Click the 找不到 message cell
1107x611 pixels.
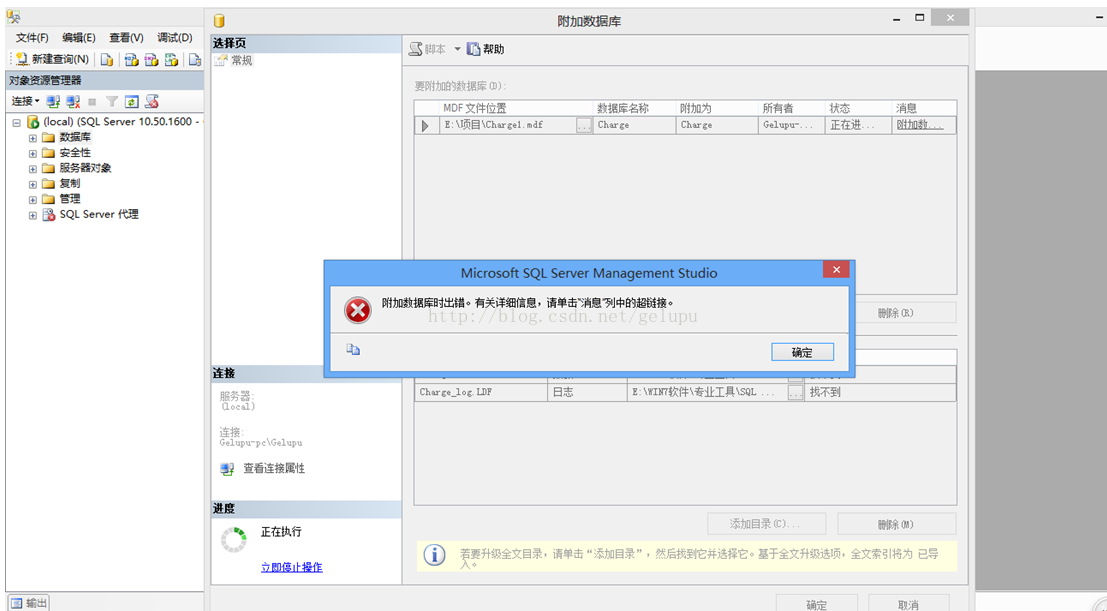pyautogui.click(x=880, y=392)
